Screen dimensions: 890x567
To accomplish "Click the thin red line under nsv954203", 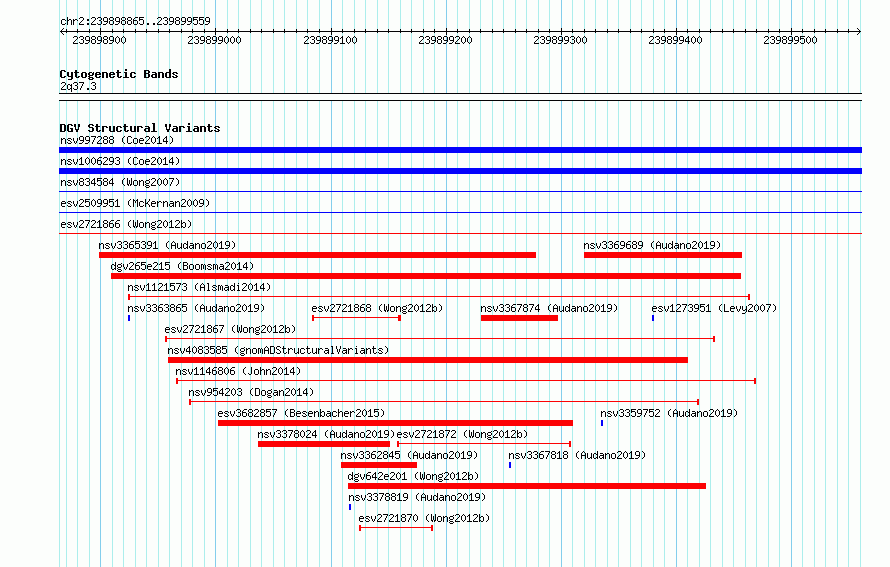I will [x=444, y=402].
